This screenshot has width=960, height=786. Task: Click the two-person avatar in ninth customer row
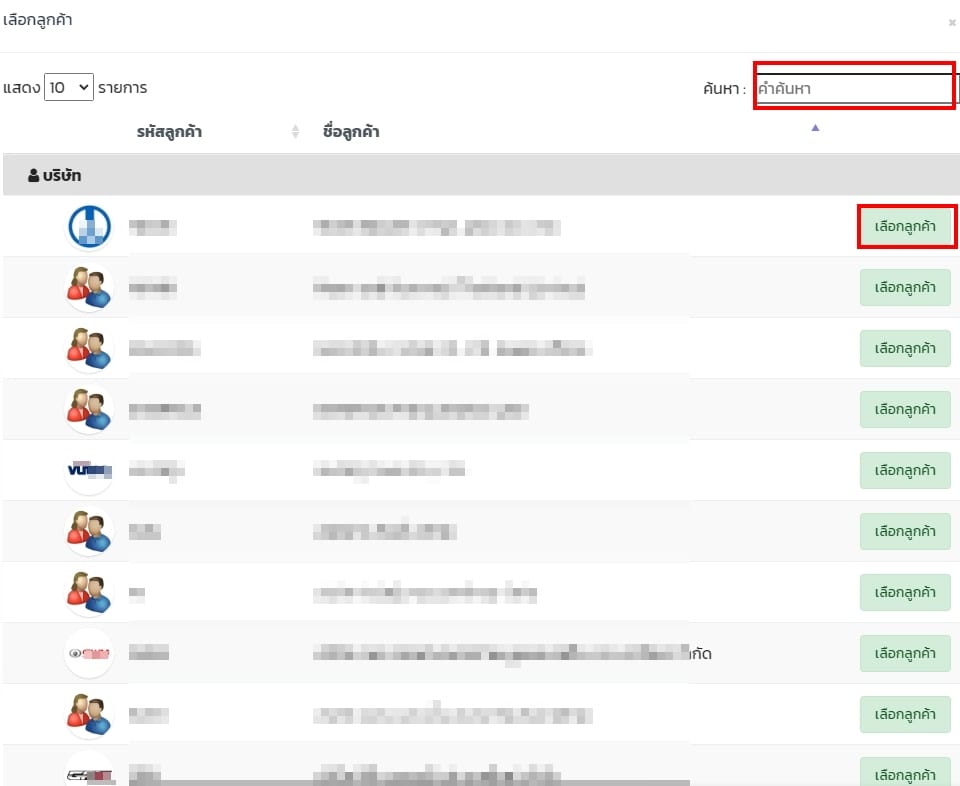coord(89,714)
